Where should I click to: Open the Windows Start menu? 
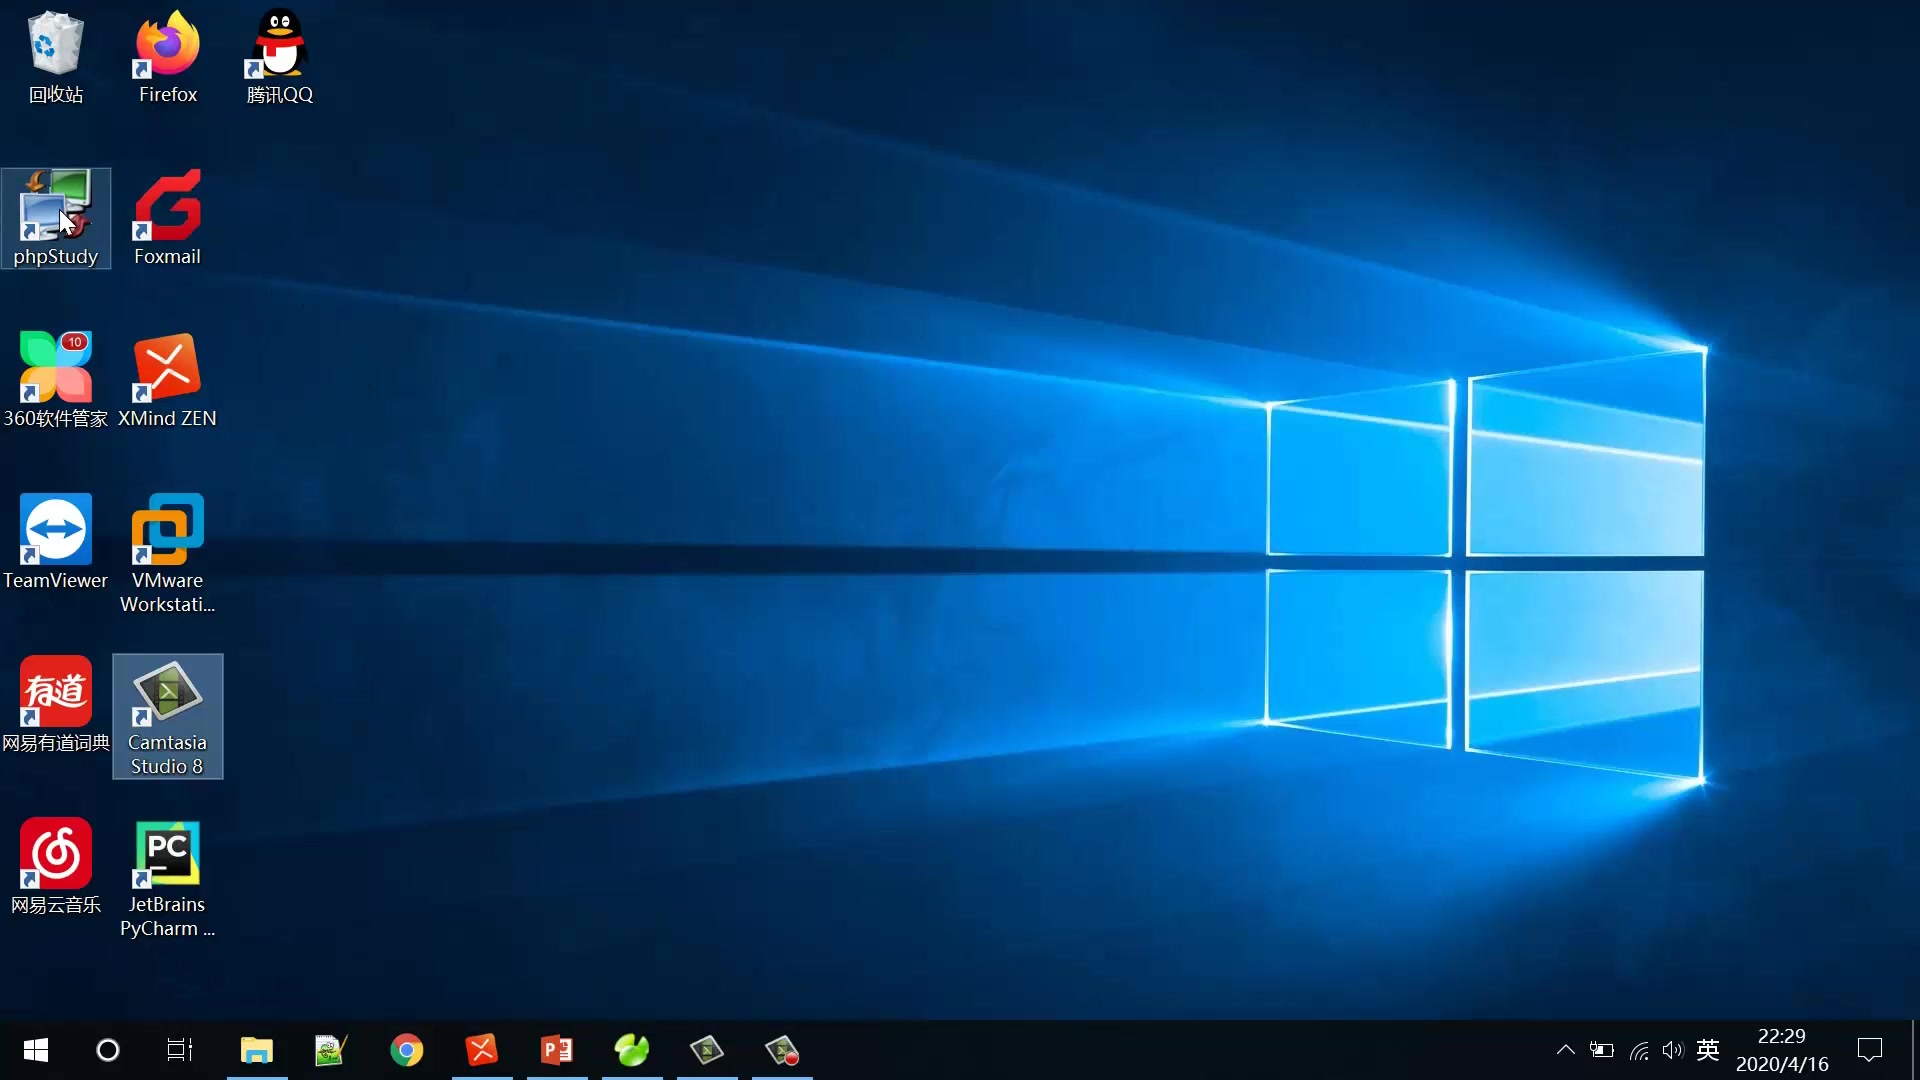pyautogui.click(x=36, y=1050)
